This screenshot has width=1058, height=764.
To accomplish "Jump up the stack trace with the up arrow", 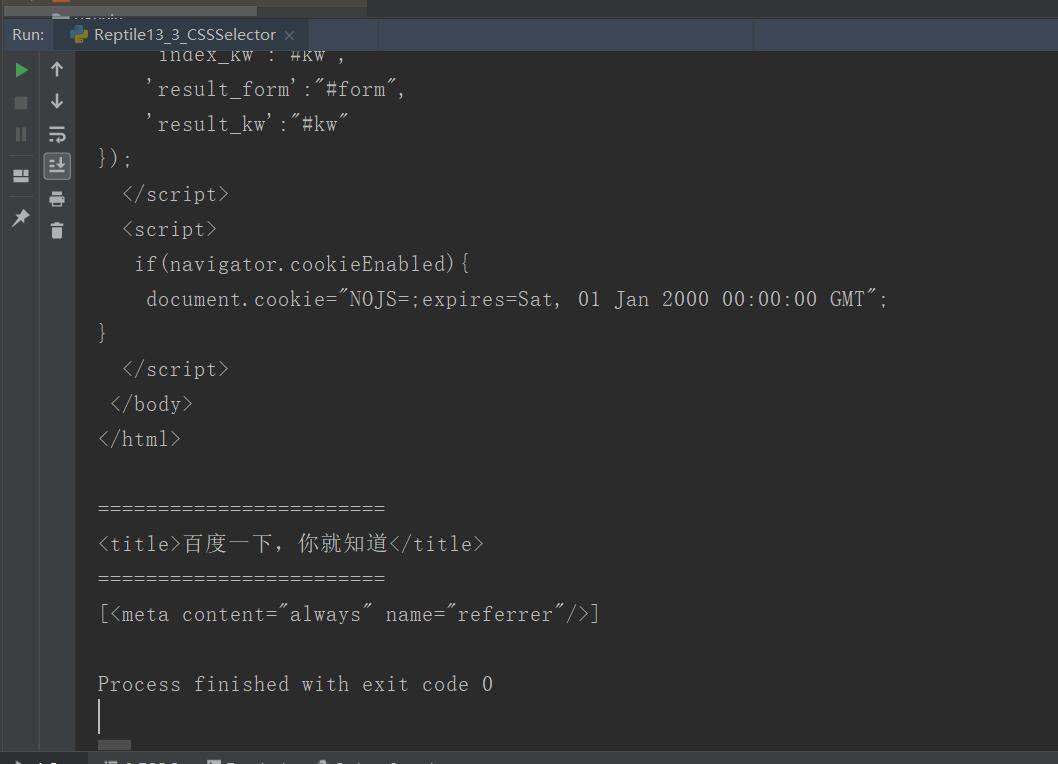I will click(57, 70).
